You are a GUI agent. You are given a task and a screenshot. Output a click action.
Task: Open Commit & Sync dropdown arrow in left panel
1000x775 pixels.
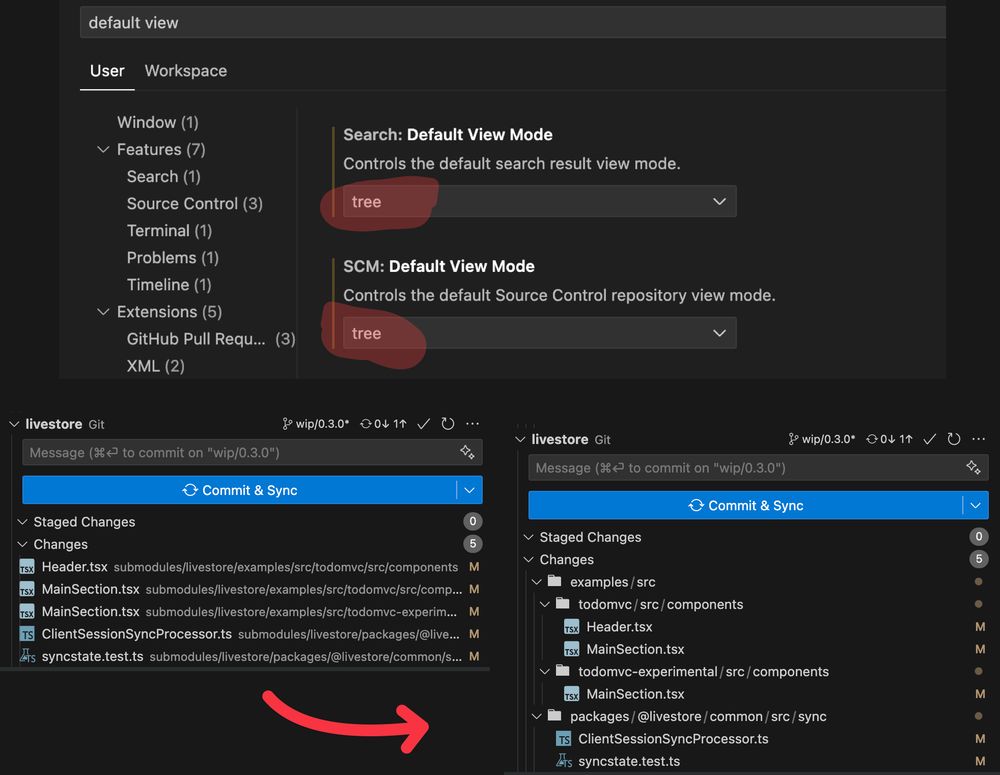(x=469, y=490)
